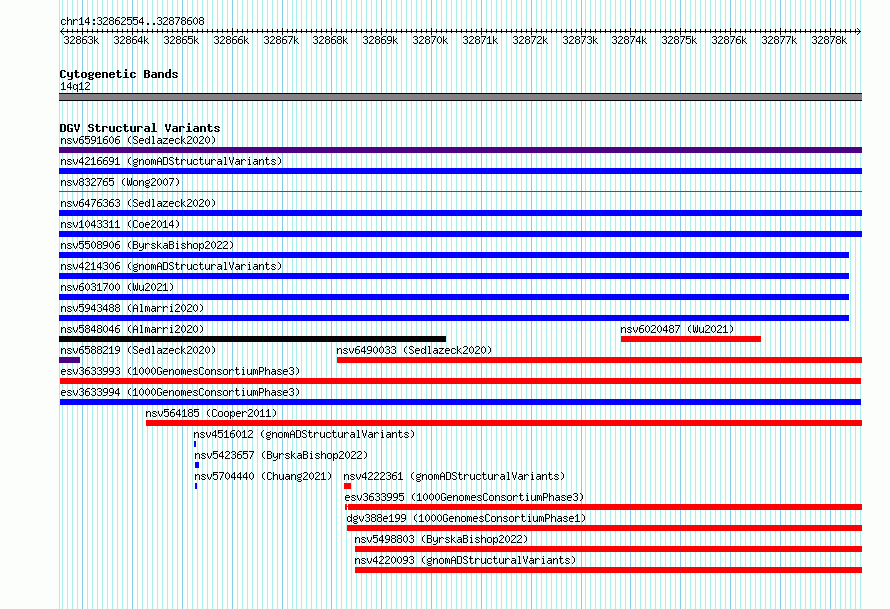Click the red nsv564185 variant bar
The image size is (890, 609).
[x=504, y=423]
